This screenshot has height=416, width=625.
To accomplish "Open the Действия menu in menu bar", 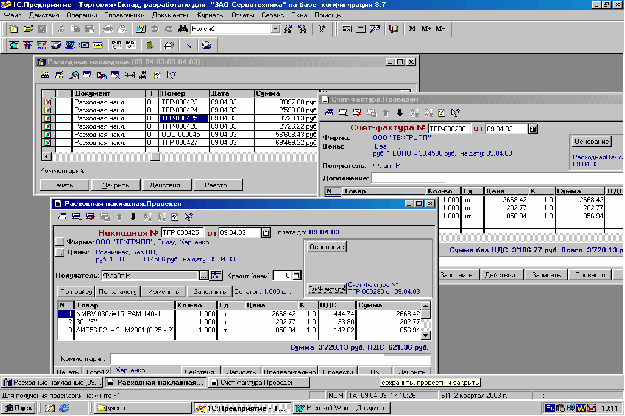I will click(x=44, y=15).
